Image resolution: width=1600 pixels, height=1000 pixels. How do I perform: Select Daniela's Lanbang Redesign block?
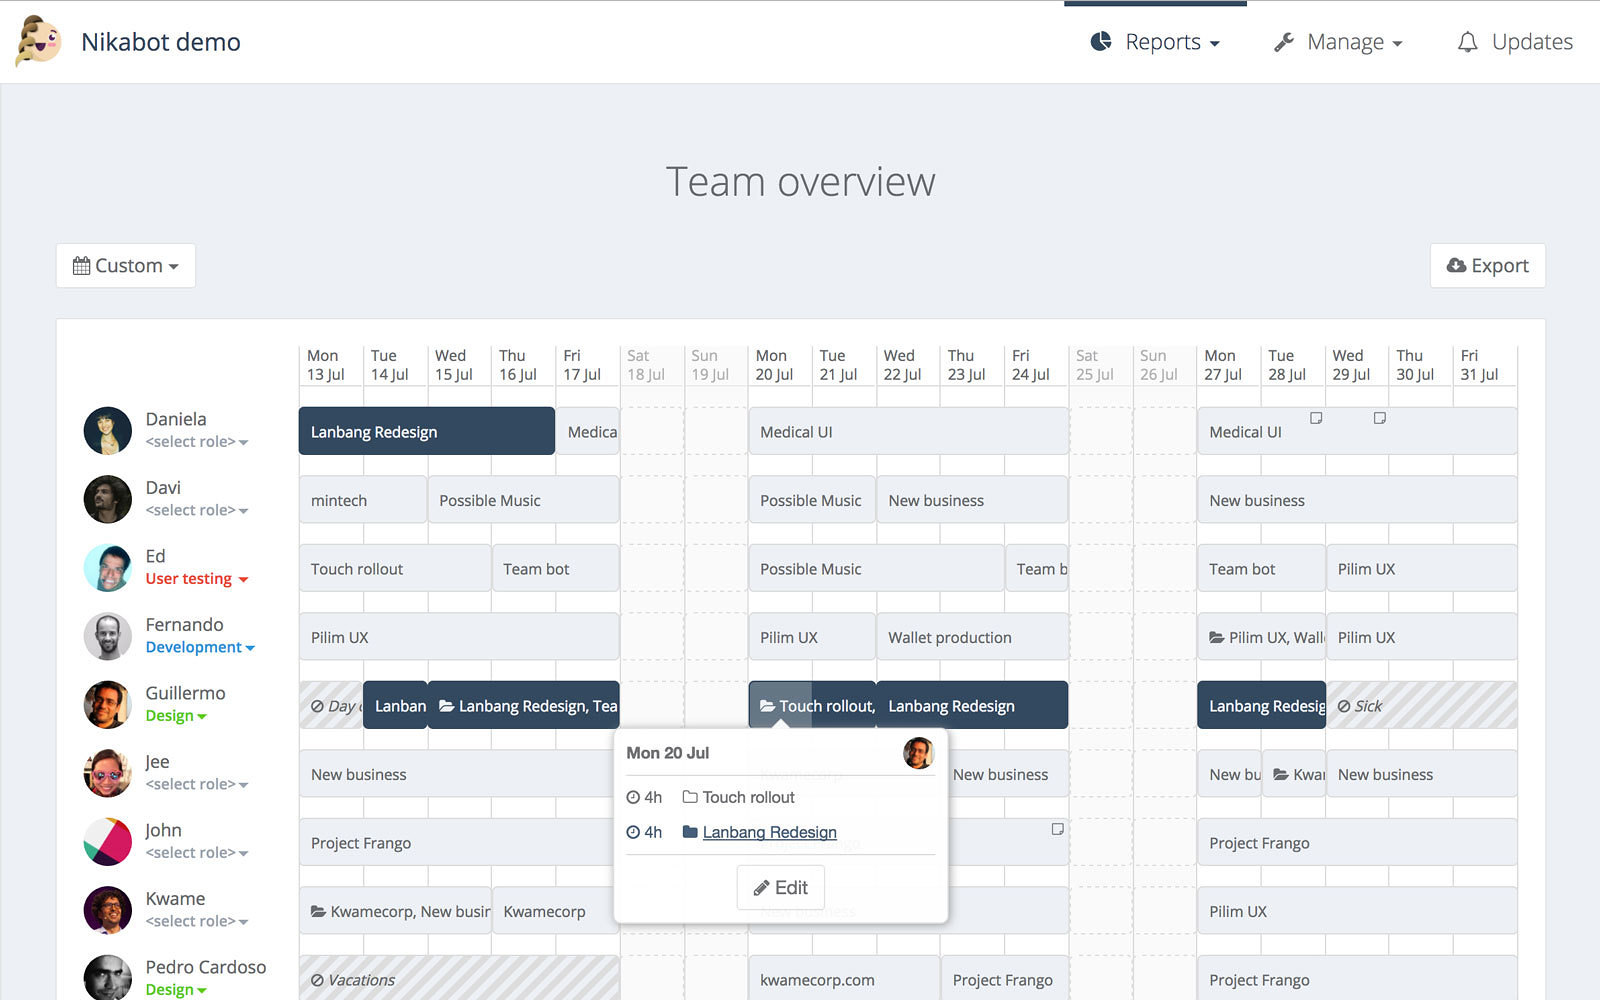[x=427, y=431]
